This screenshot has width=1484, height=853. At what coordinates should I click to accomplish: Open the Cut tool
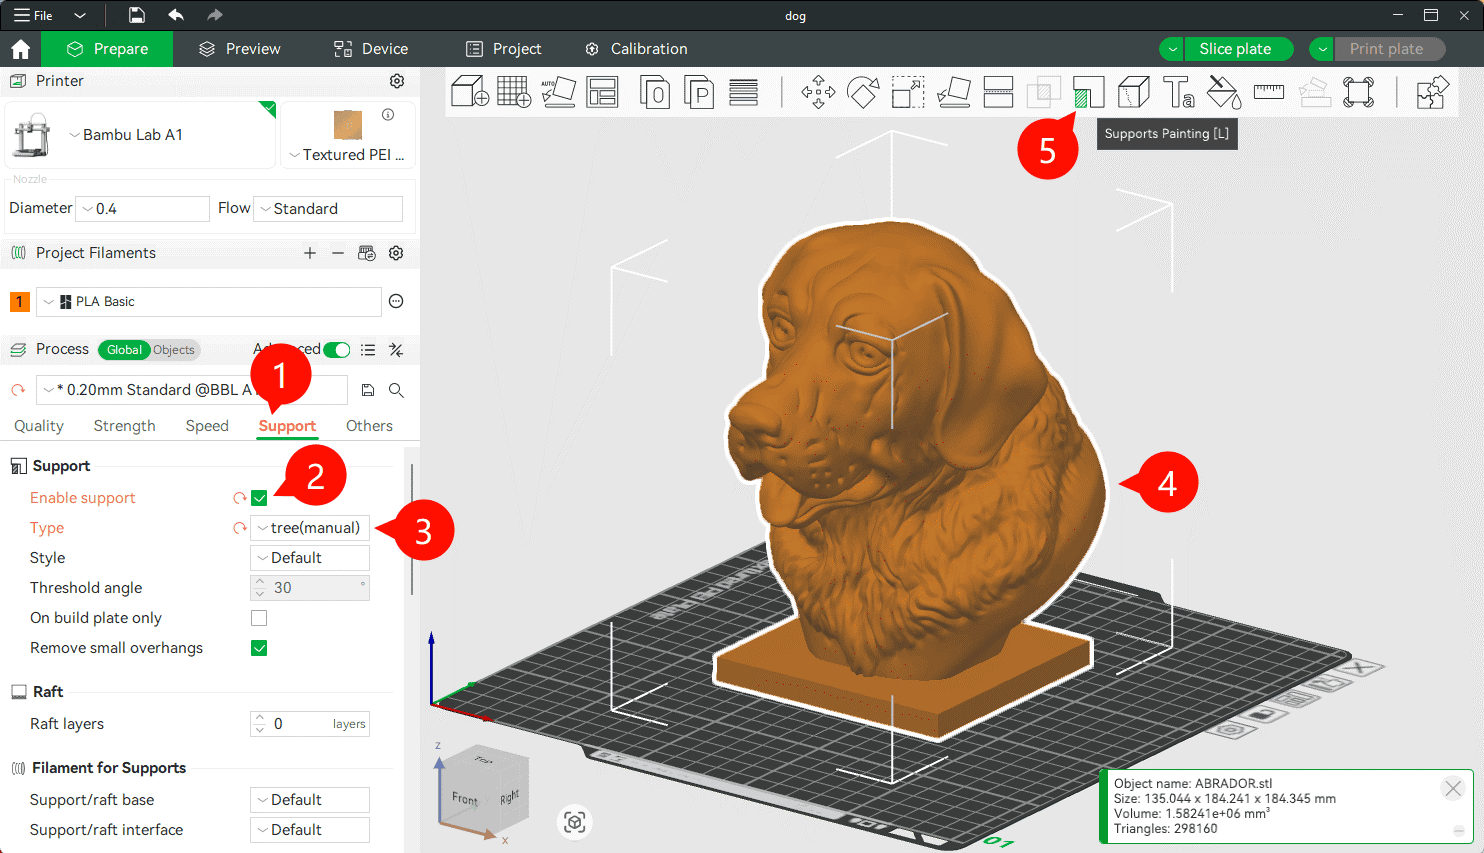pyautogui.click(x=998, y=92)
